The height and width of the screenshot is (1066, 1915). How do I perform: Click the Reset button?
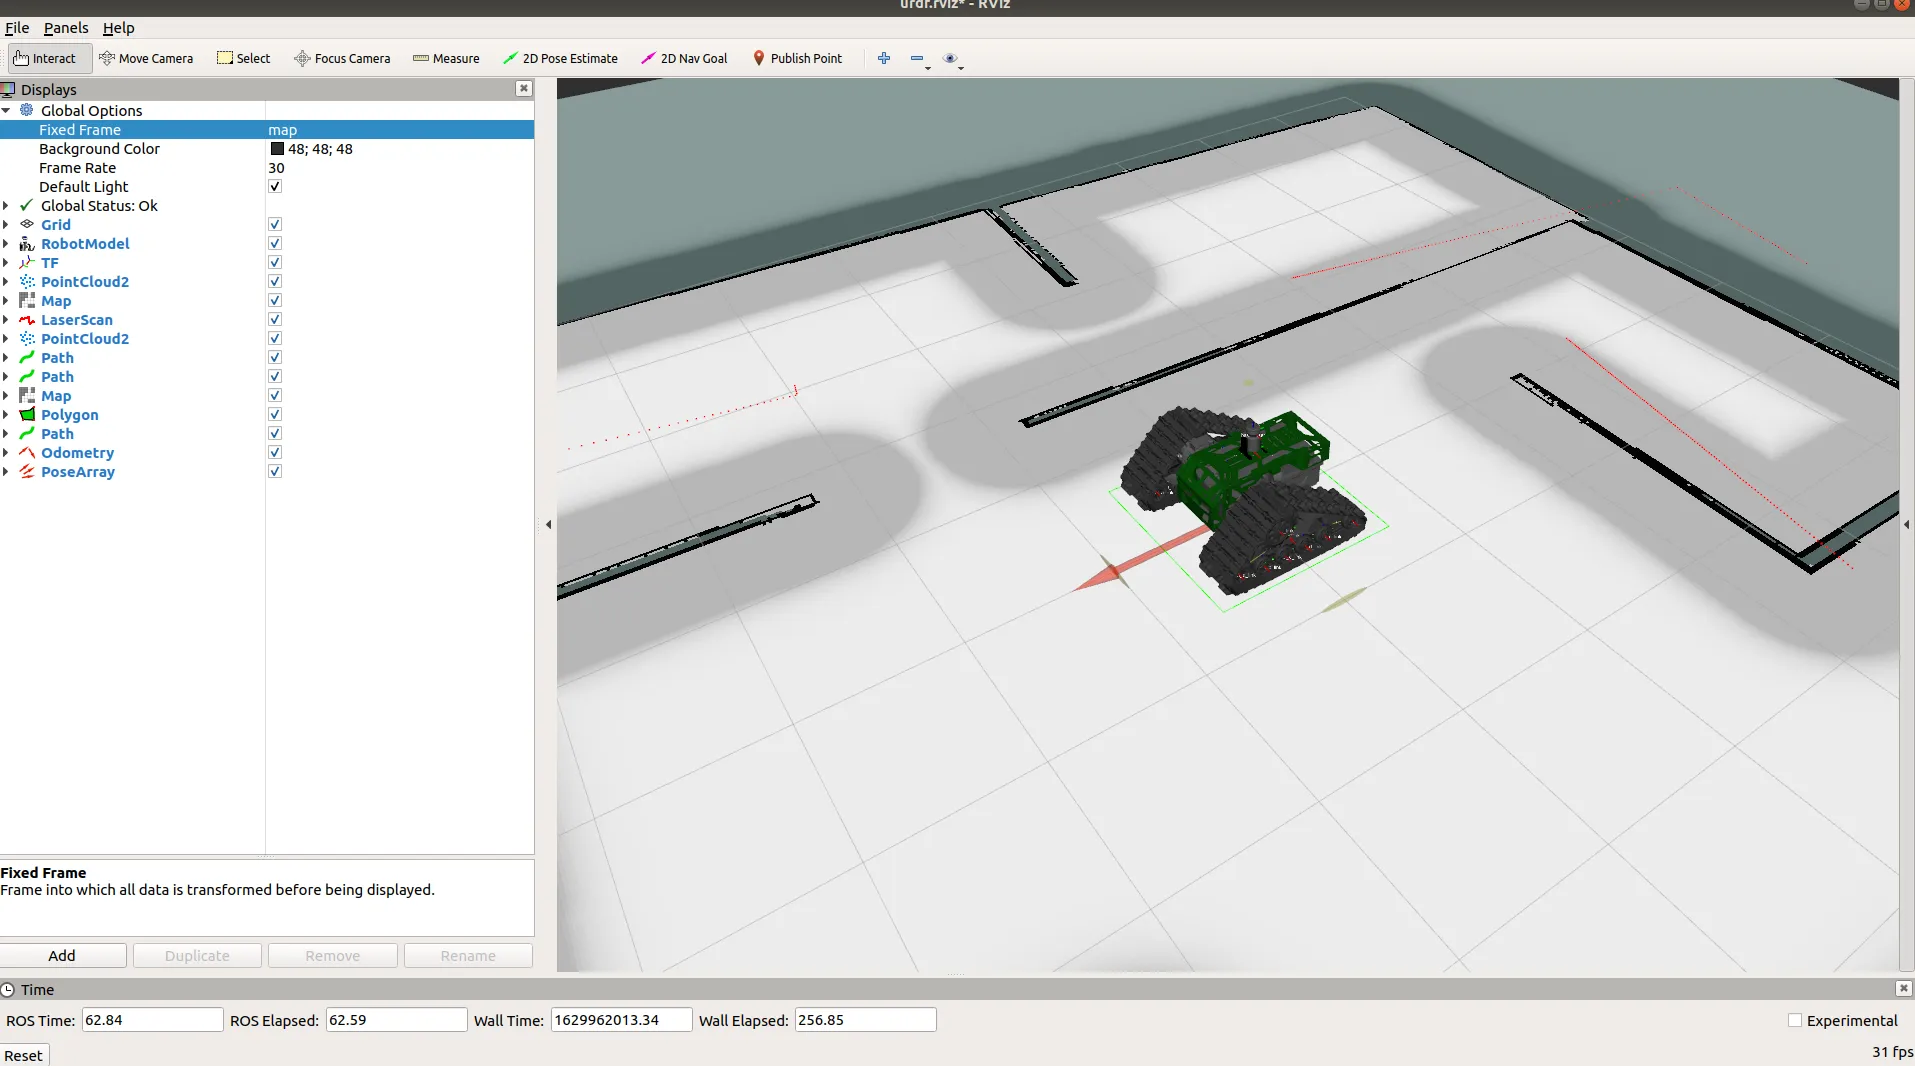23,1055
